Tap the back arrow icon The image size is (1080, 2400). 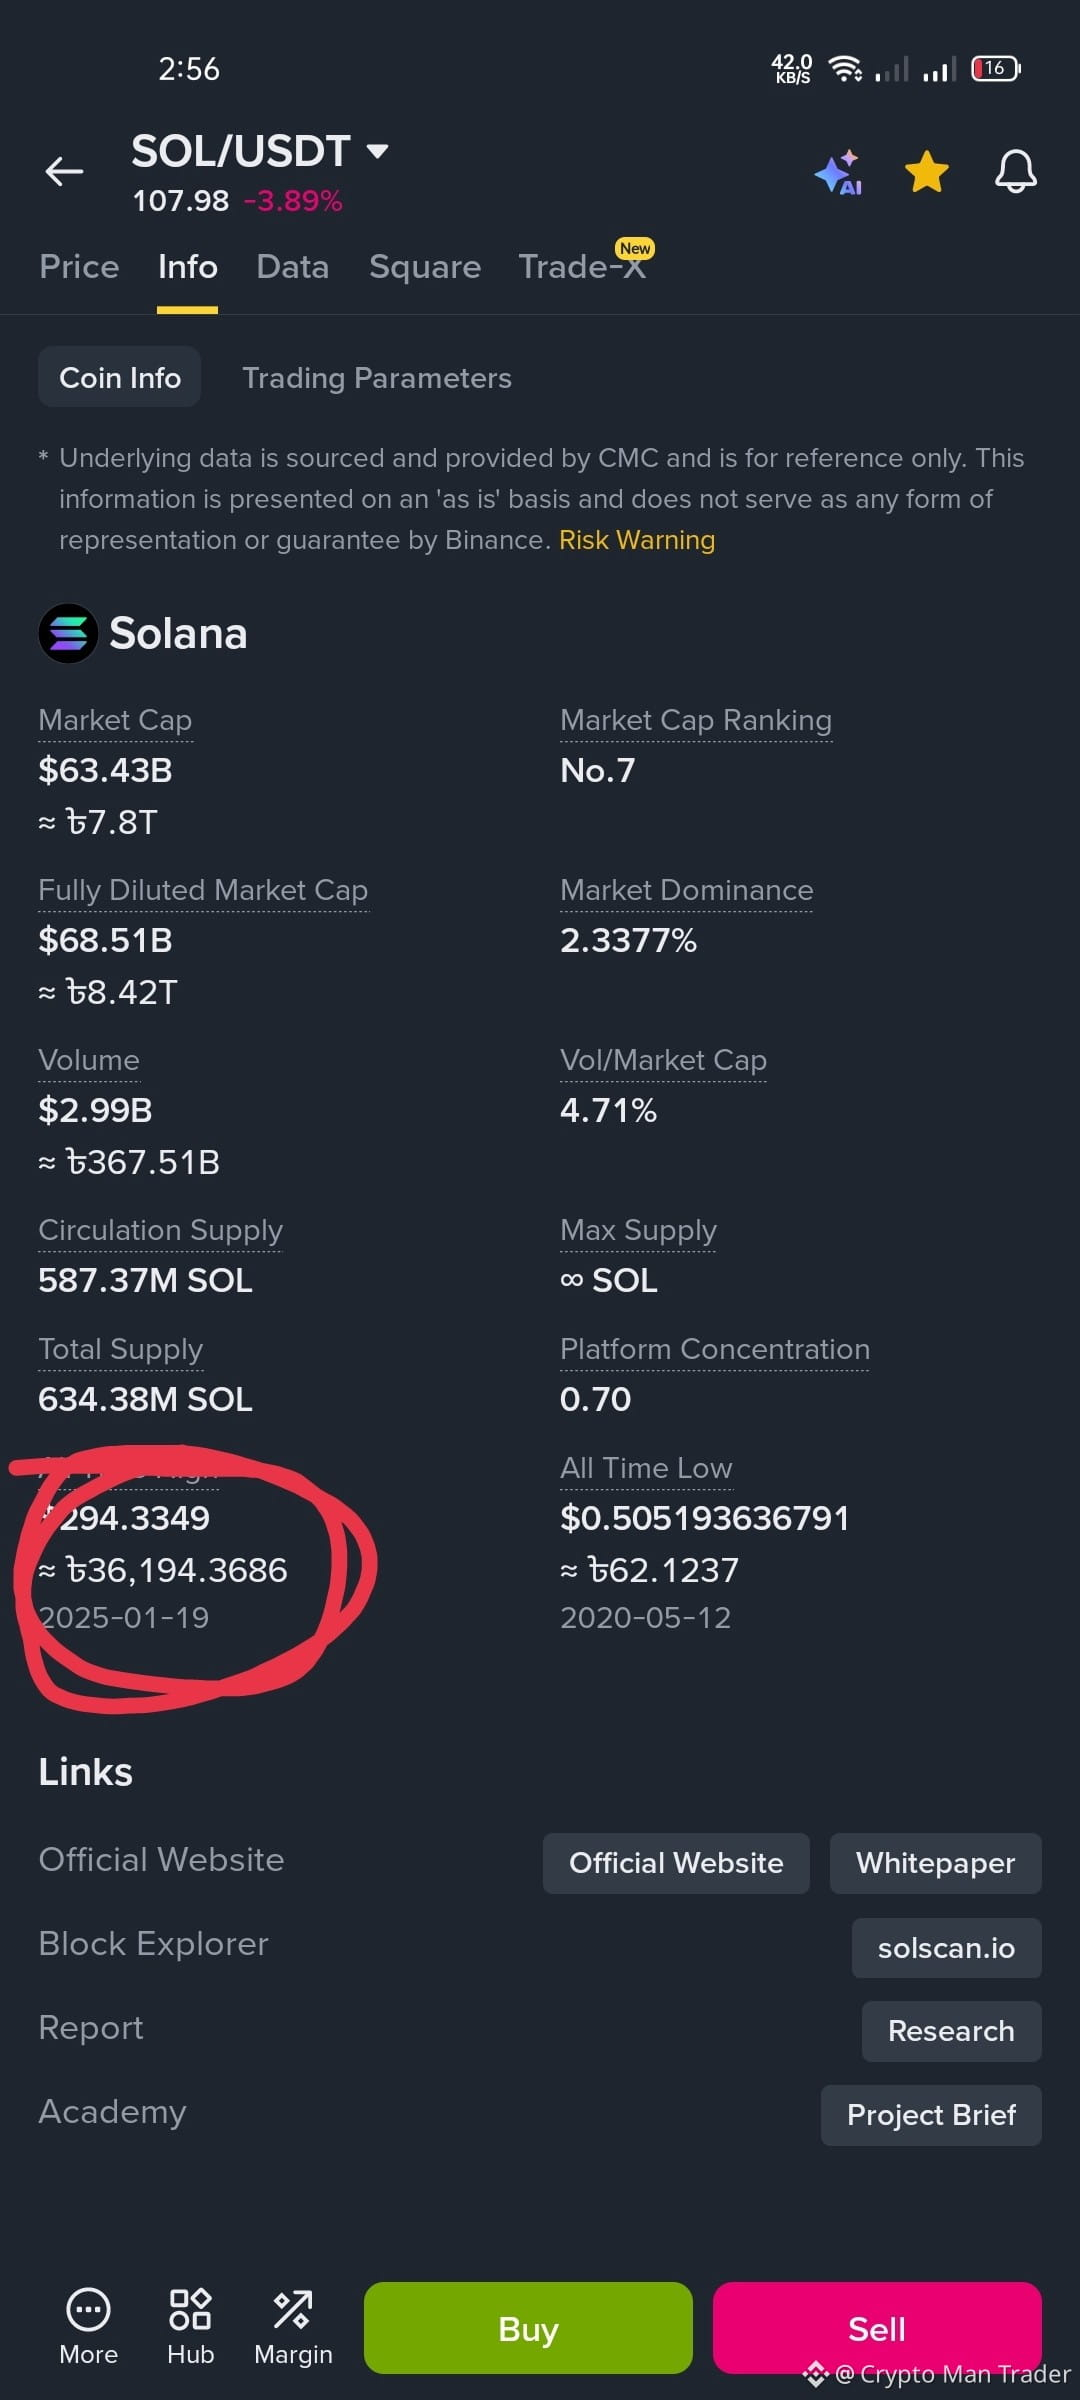(x=64, y=172)
